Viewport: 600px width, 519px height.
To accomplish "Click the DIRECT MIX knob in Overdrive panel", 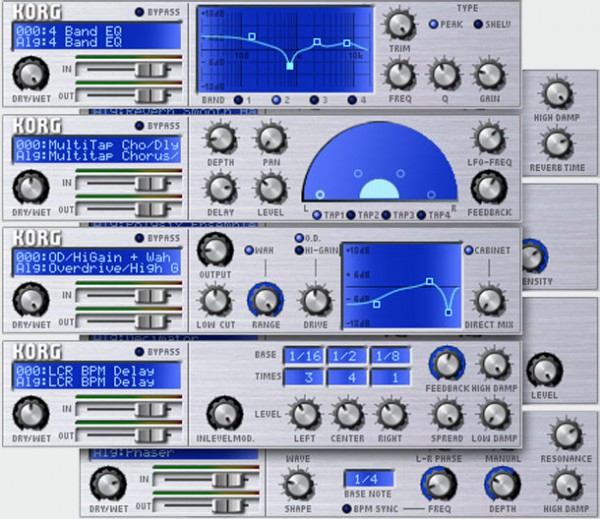I will click(489, 301).
